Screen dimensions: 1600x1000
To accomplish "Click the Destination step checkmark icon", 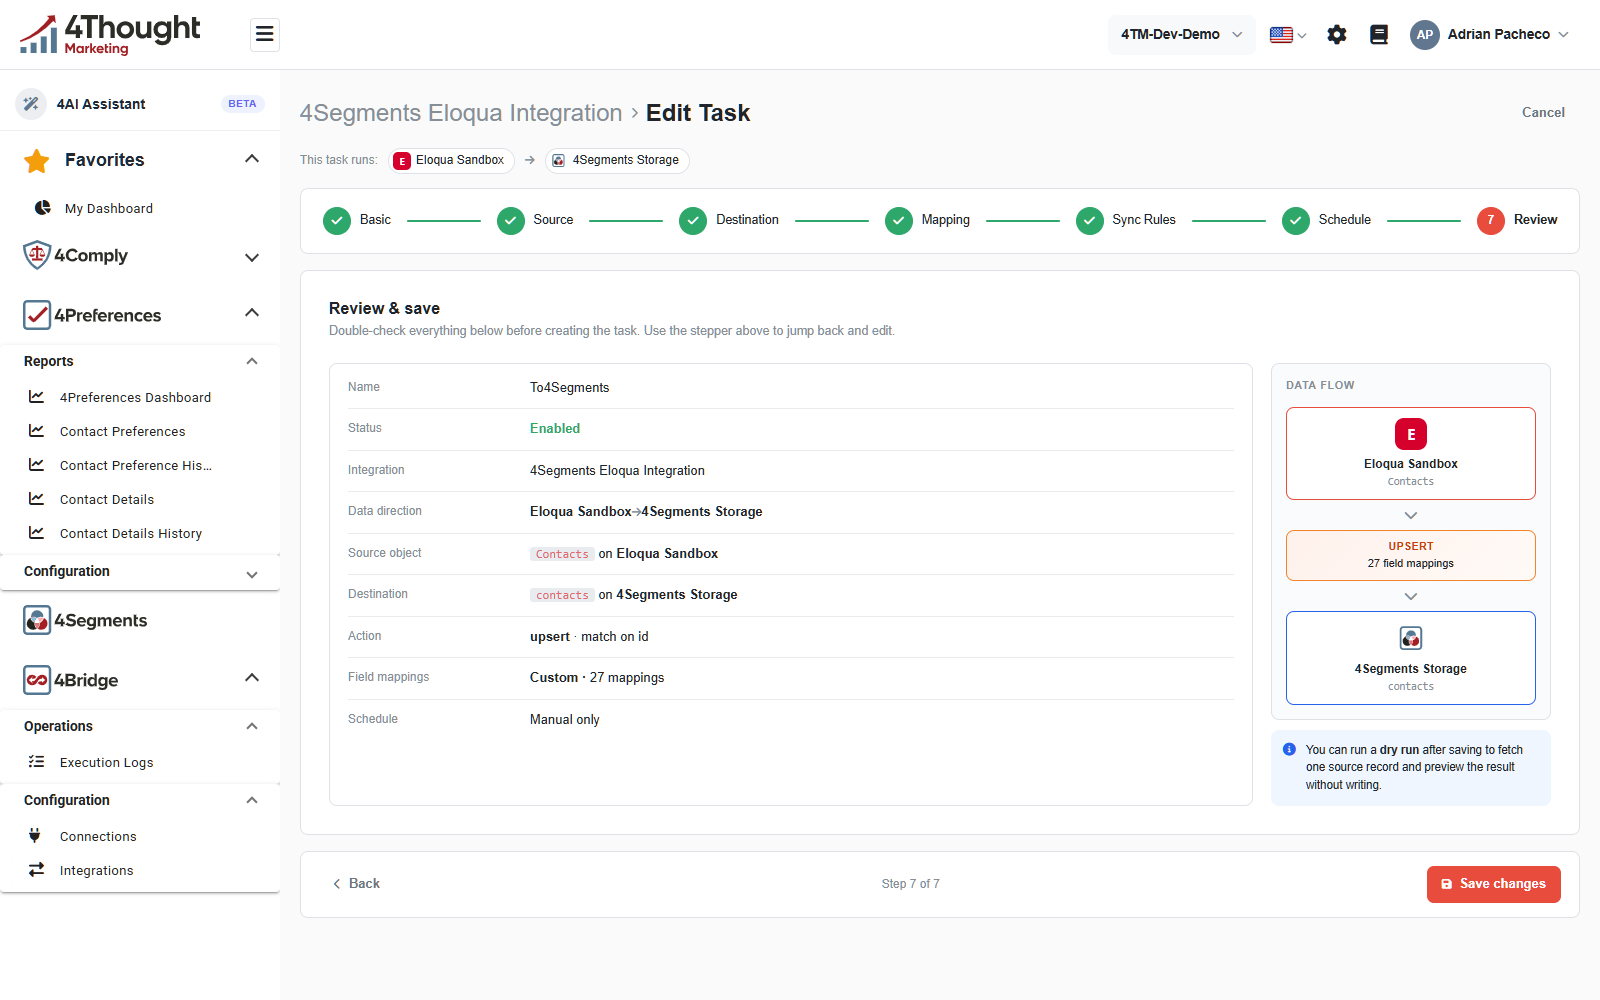I will pyautogui.click(x=693, y=220).
